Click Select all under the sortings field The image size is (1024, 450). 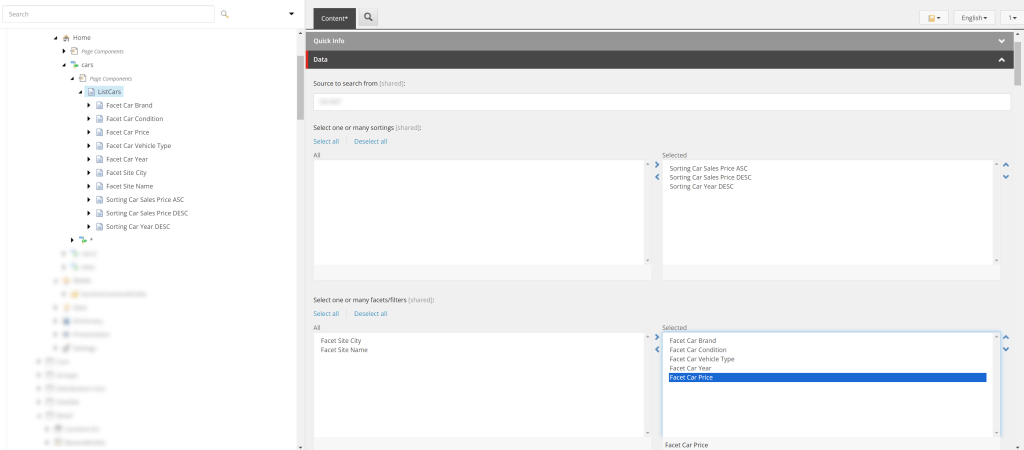tap(326, 142)
